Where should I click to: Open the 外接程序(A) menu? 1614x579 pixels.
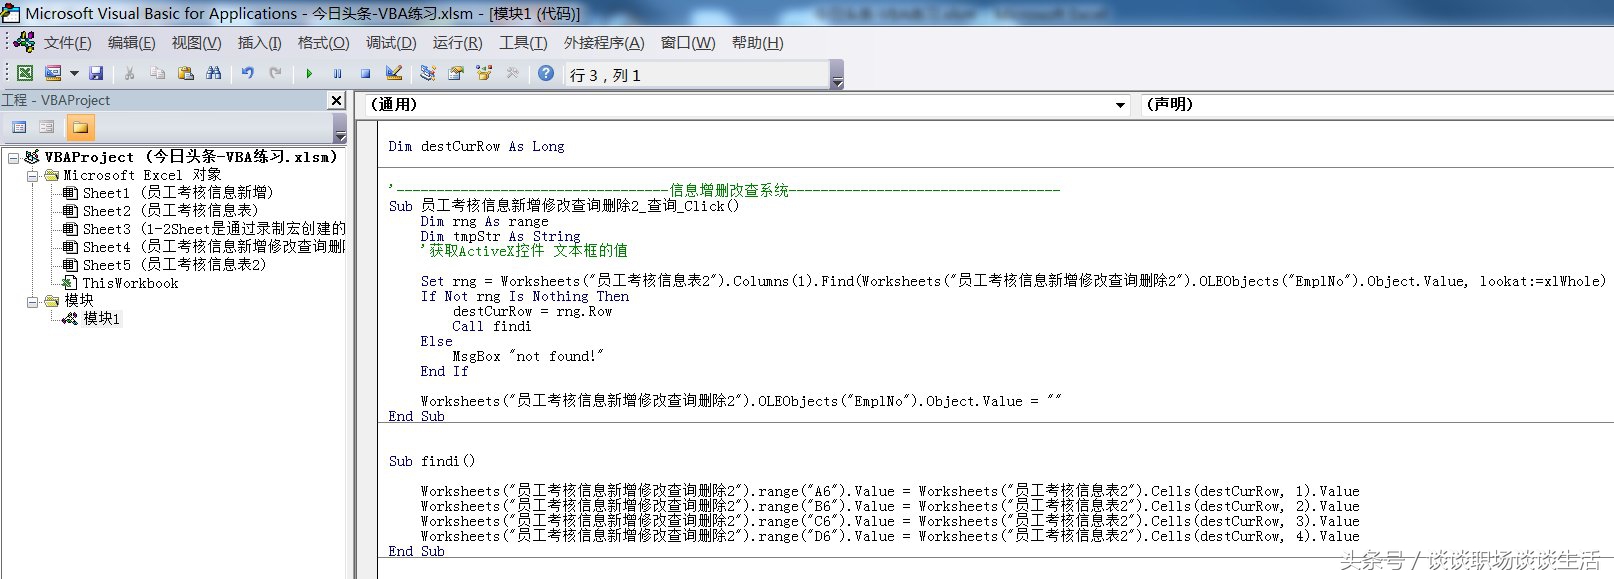pos(604,42)
